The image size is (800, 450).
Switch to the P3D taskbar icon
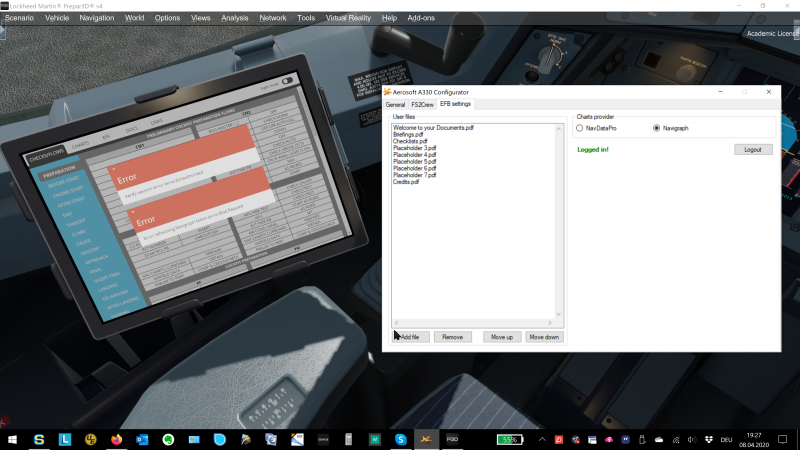click(453, 439)
